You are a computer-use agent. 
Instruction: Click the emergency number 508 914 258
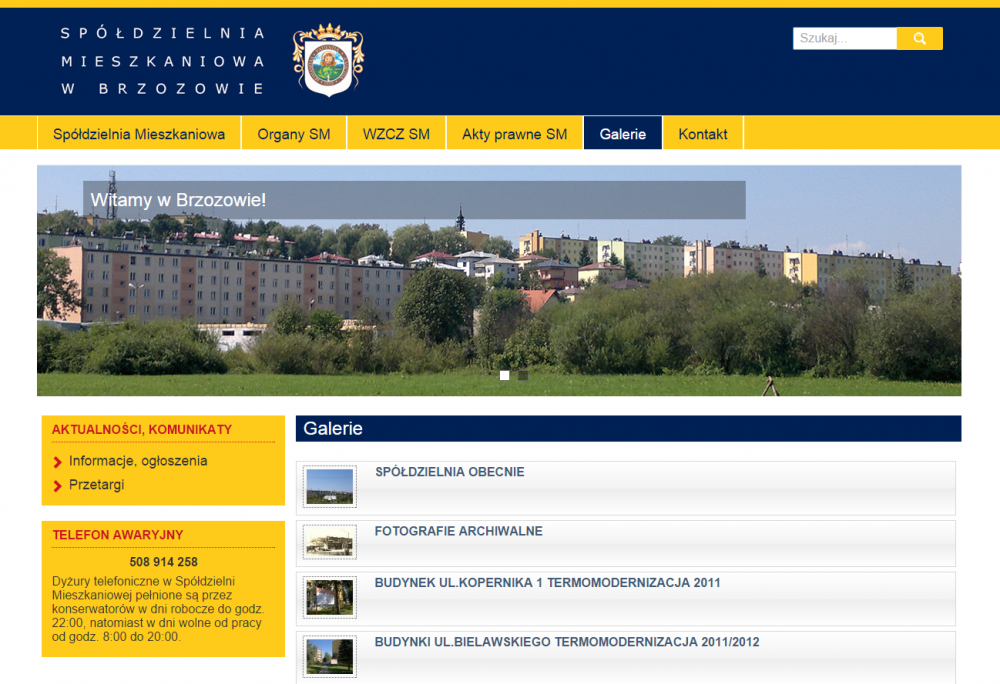[163, 562]
